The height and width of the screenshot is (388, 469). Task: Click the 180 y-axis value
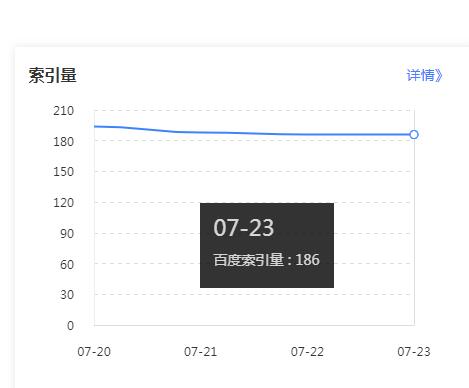pyautogui.click(x=63, y=142)
